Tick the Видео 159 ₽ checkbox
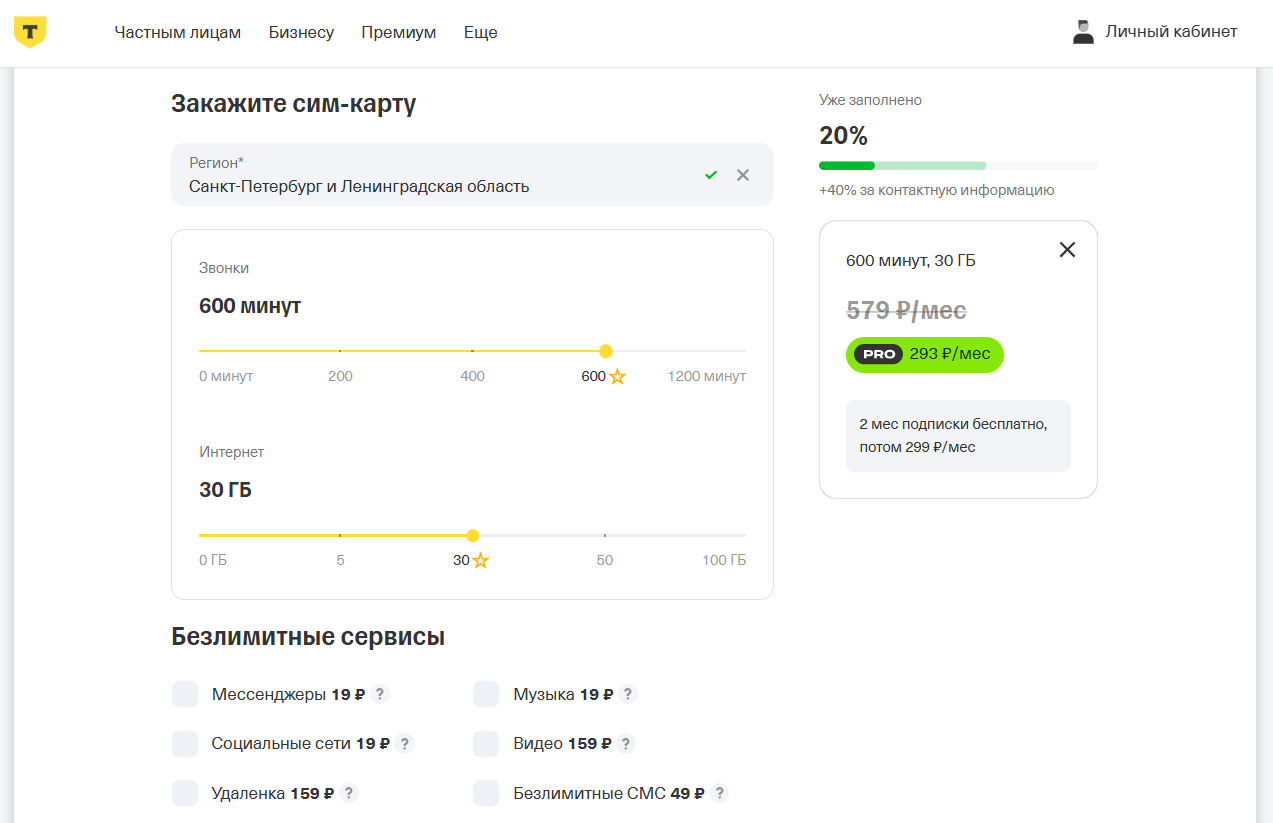This screenshot has height=823, width=1273. click(x=486, y=744)
